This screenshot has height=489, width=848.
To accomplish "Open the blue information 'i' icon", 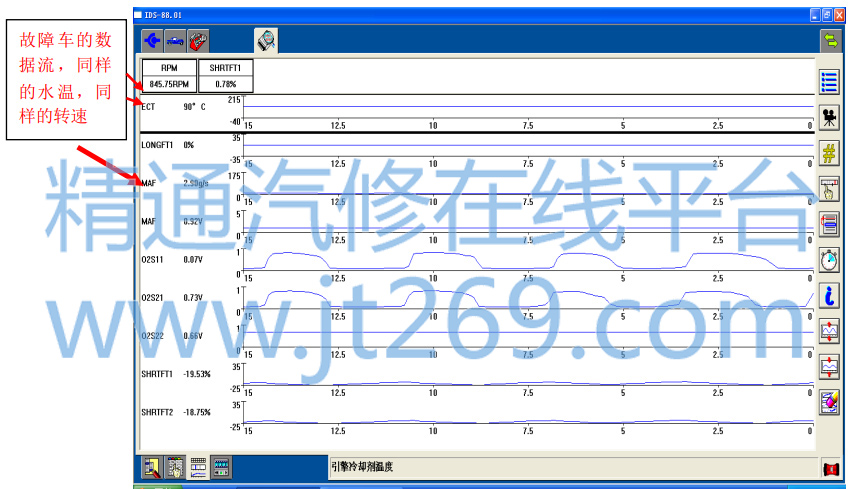I will (x=829, y=295).
